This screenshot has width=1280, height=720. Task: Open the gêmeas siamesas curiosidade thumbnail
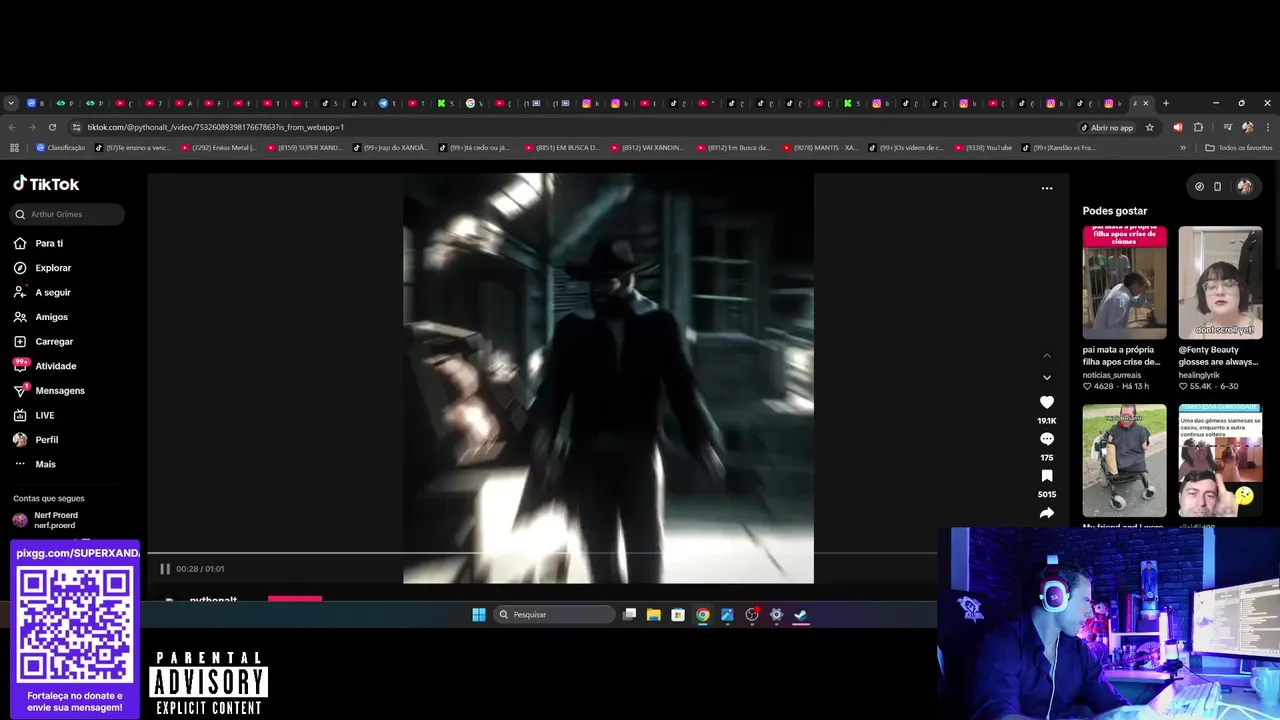tap(1220, 460)
